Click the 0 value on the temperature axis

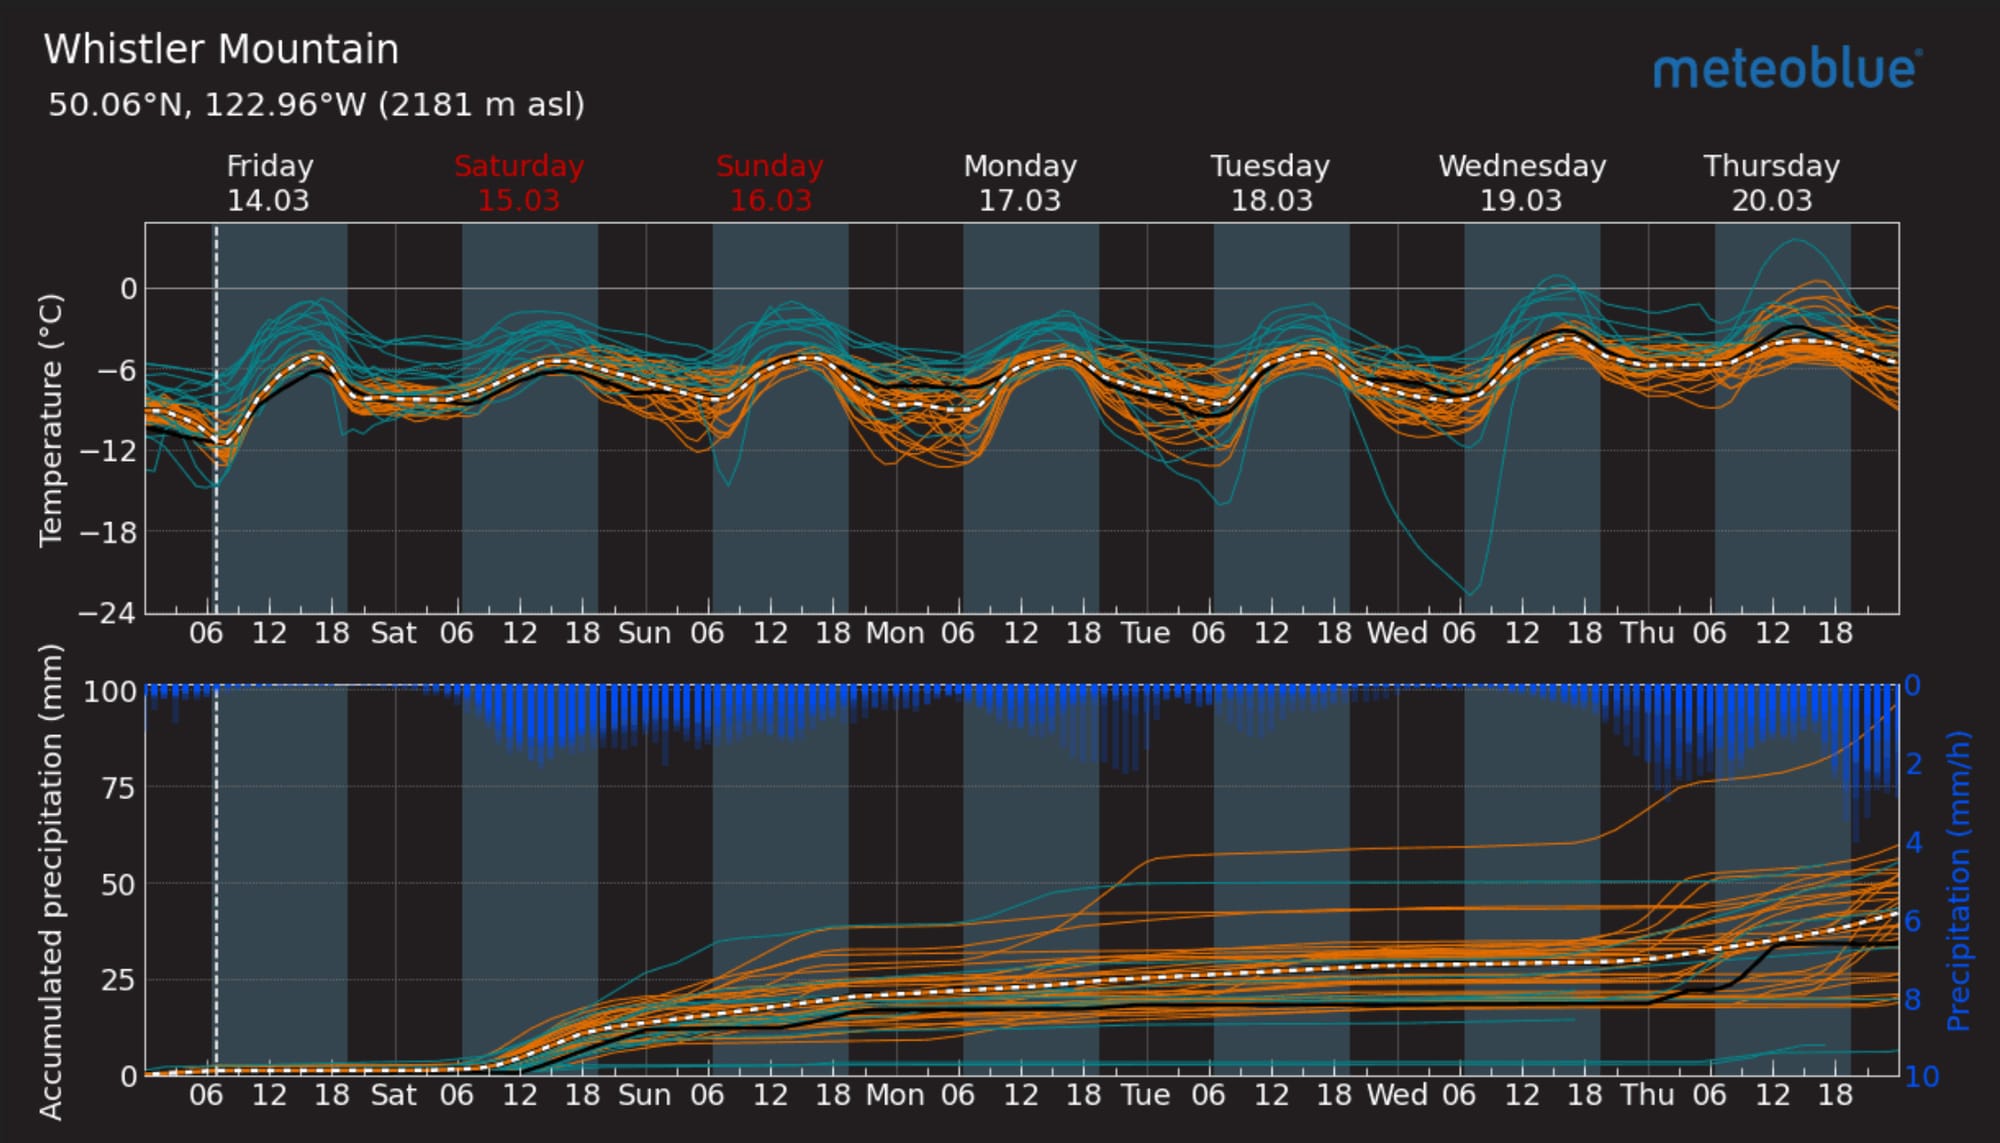[128, 289]
